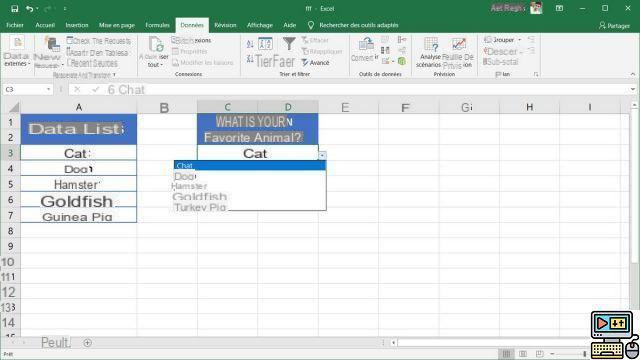The image size is (640, 360).
Task: Open the Data Validation tool
Action: click(x=386, y=62)
